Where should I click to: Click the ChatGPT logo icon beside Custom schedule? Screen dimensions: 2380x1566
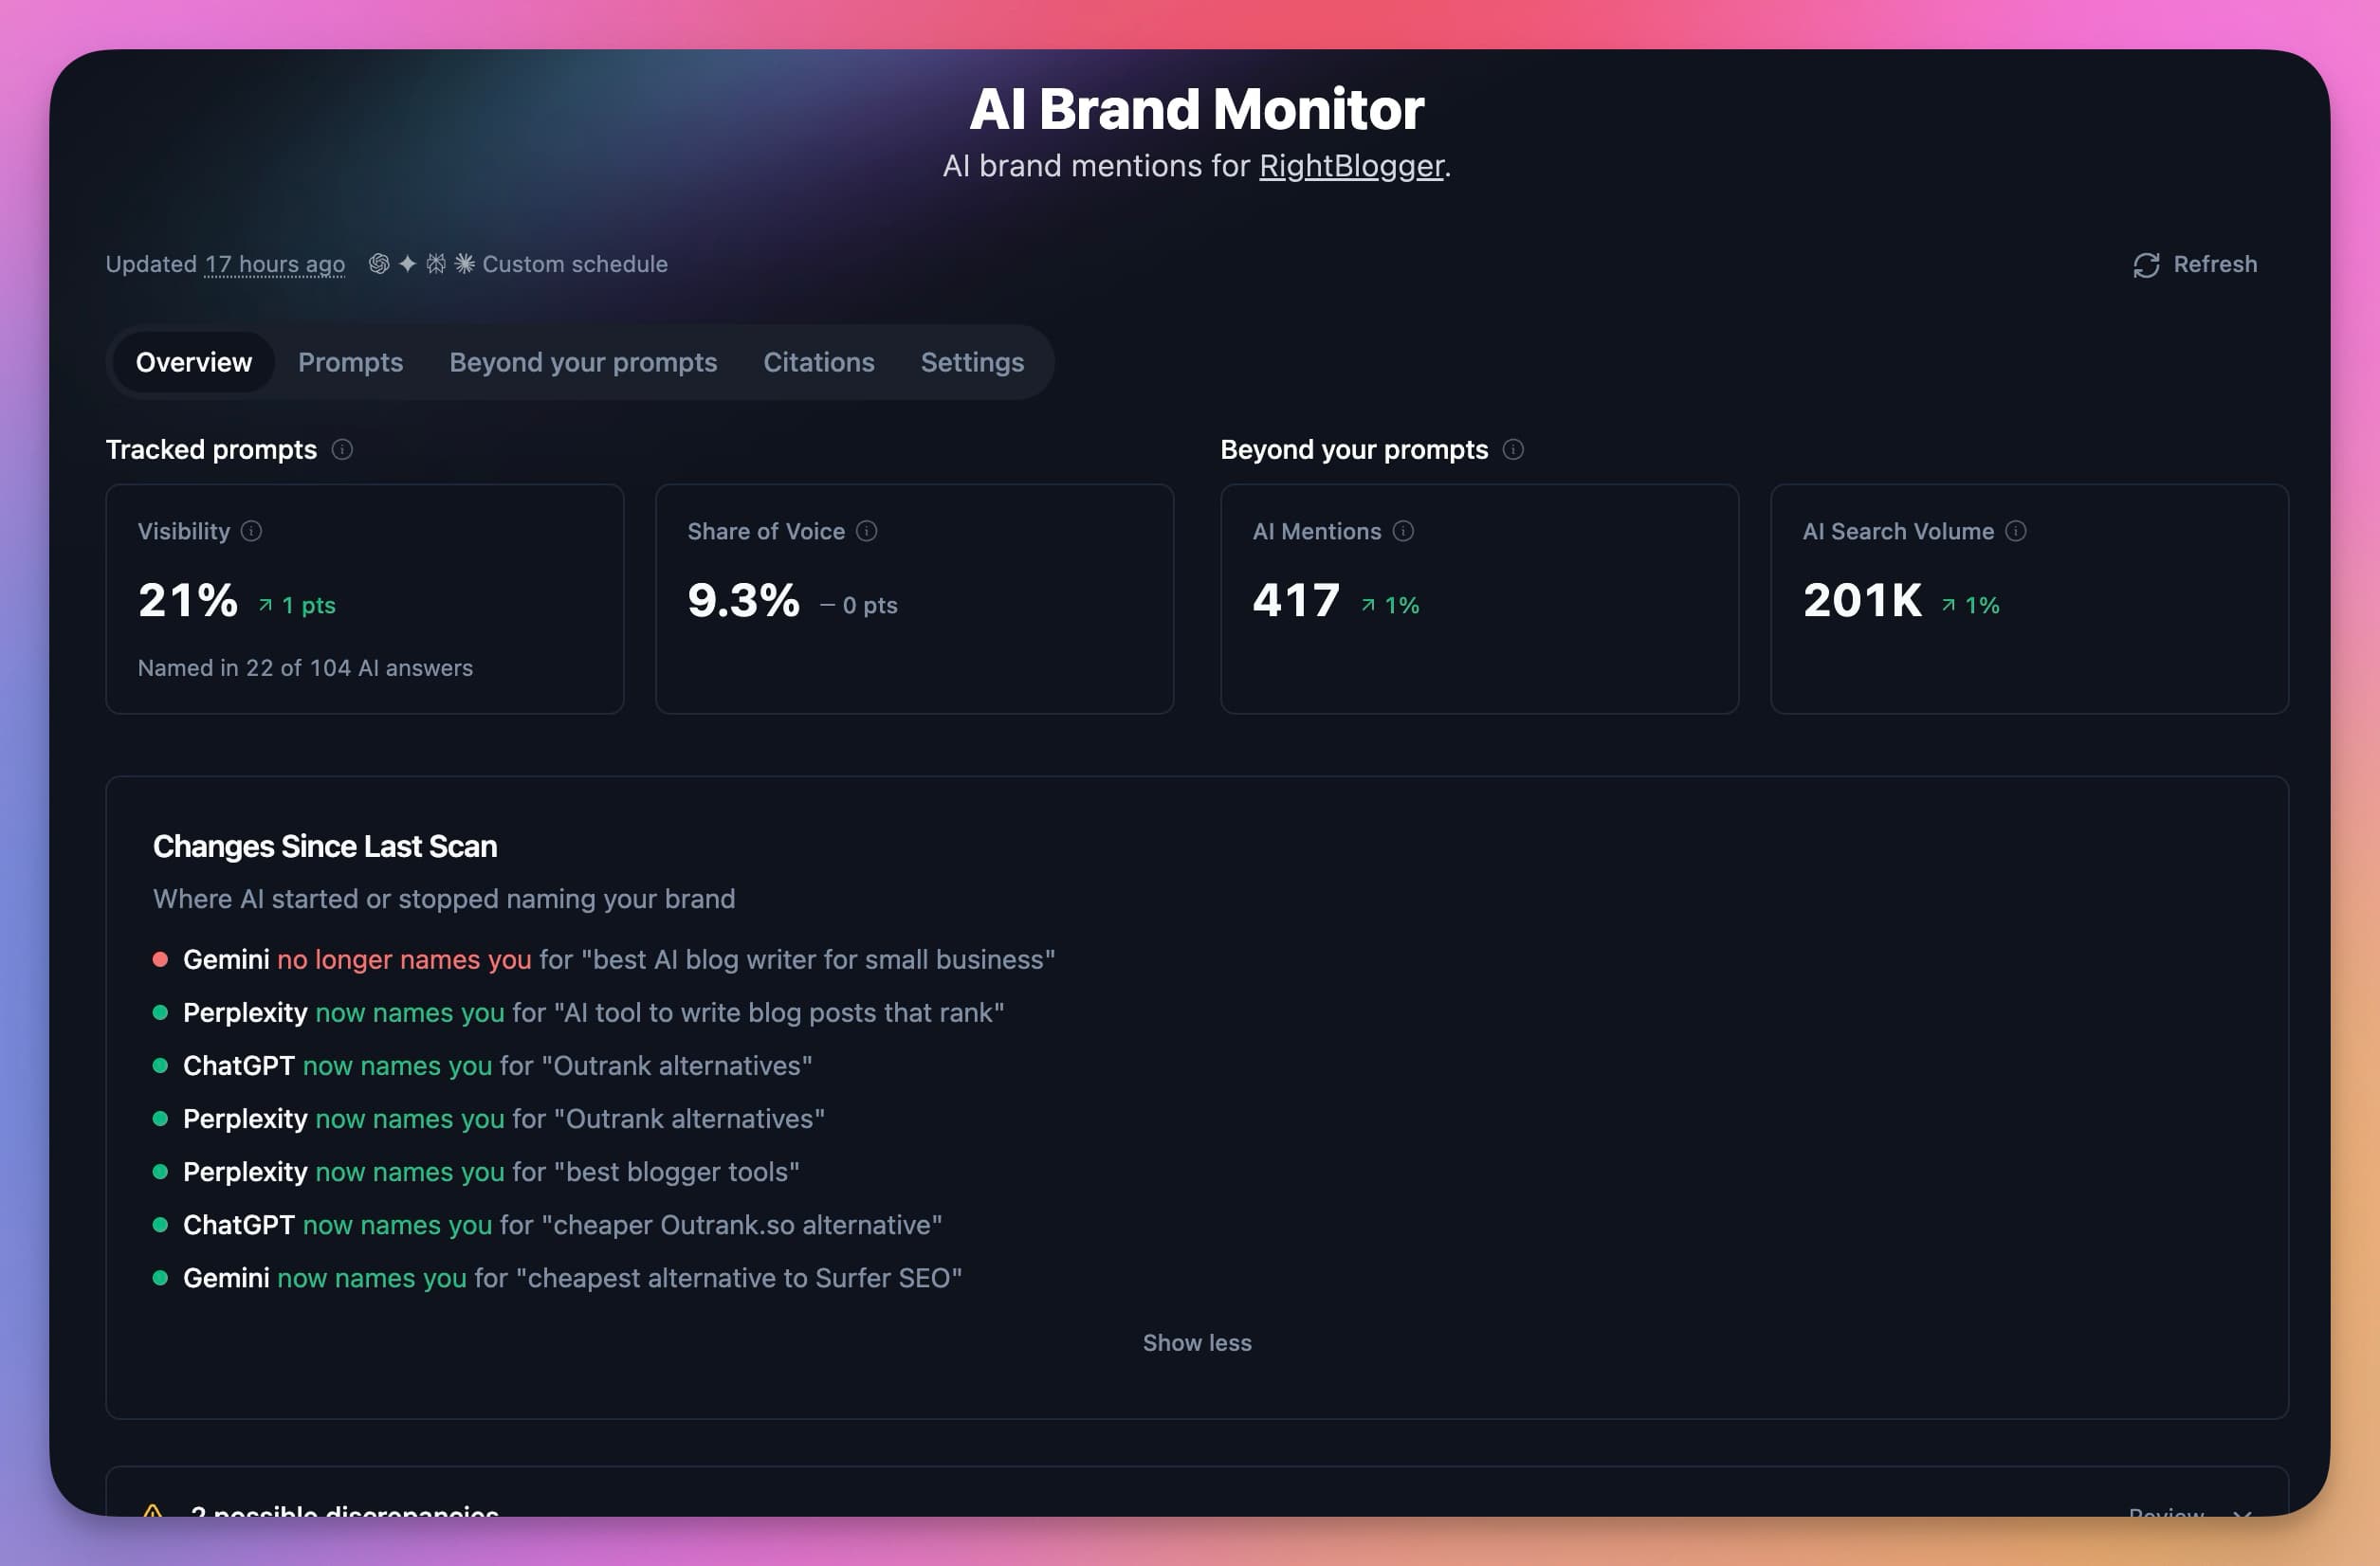(378, 264)
